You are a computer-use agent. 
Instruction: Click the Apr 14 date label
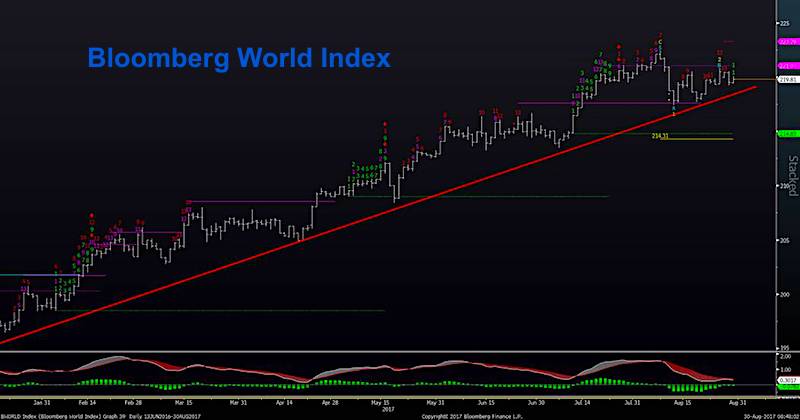(284, 403)
